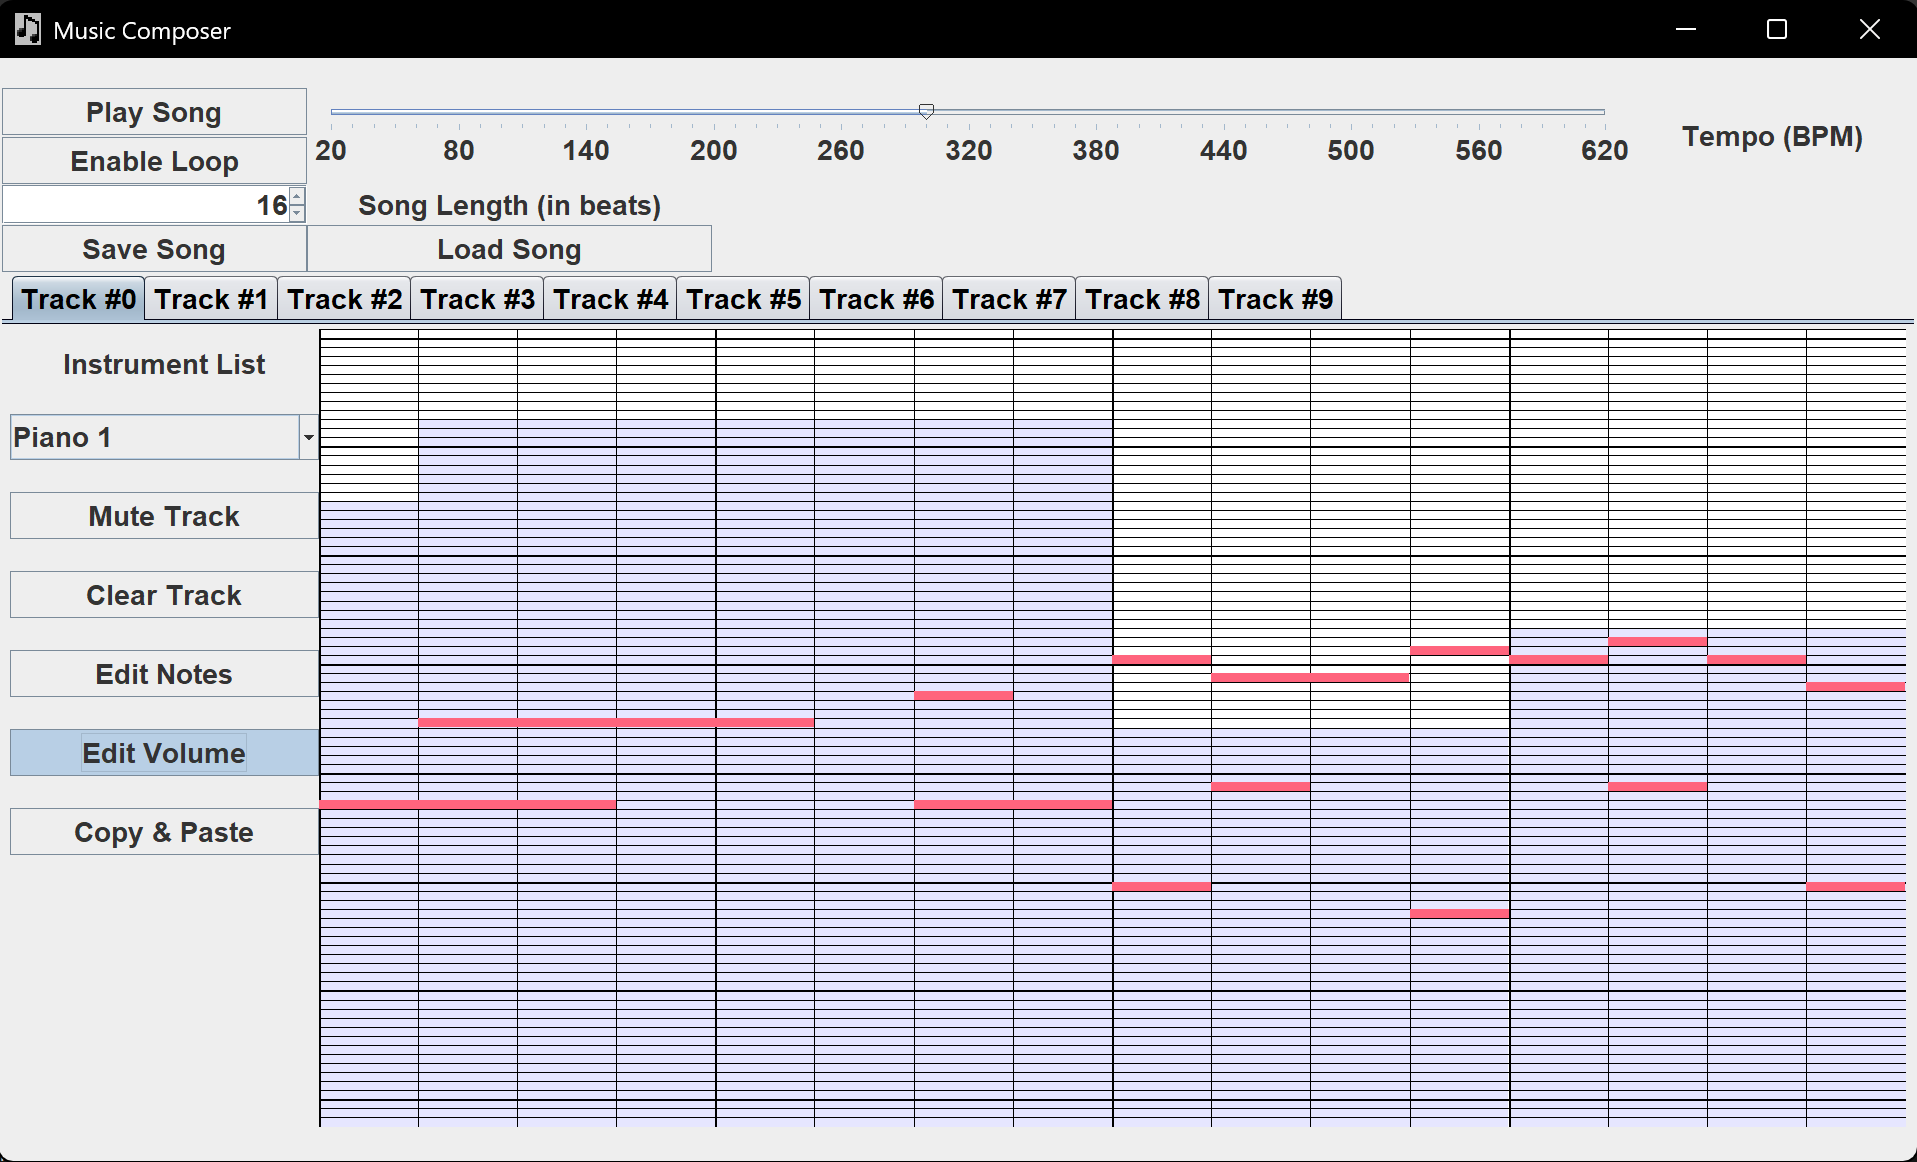1917x1162 pixels.
Task: Click the song length input field
Action: click(x=146, y=205)
